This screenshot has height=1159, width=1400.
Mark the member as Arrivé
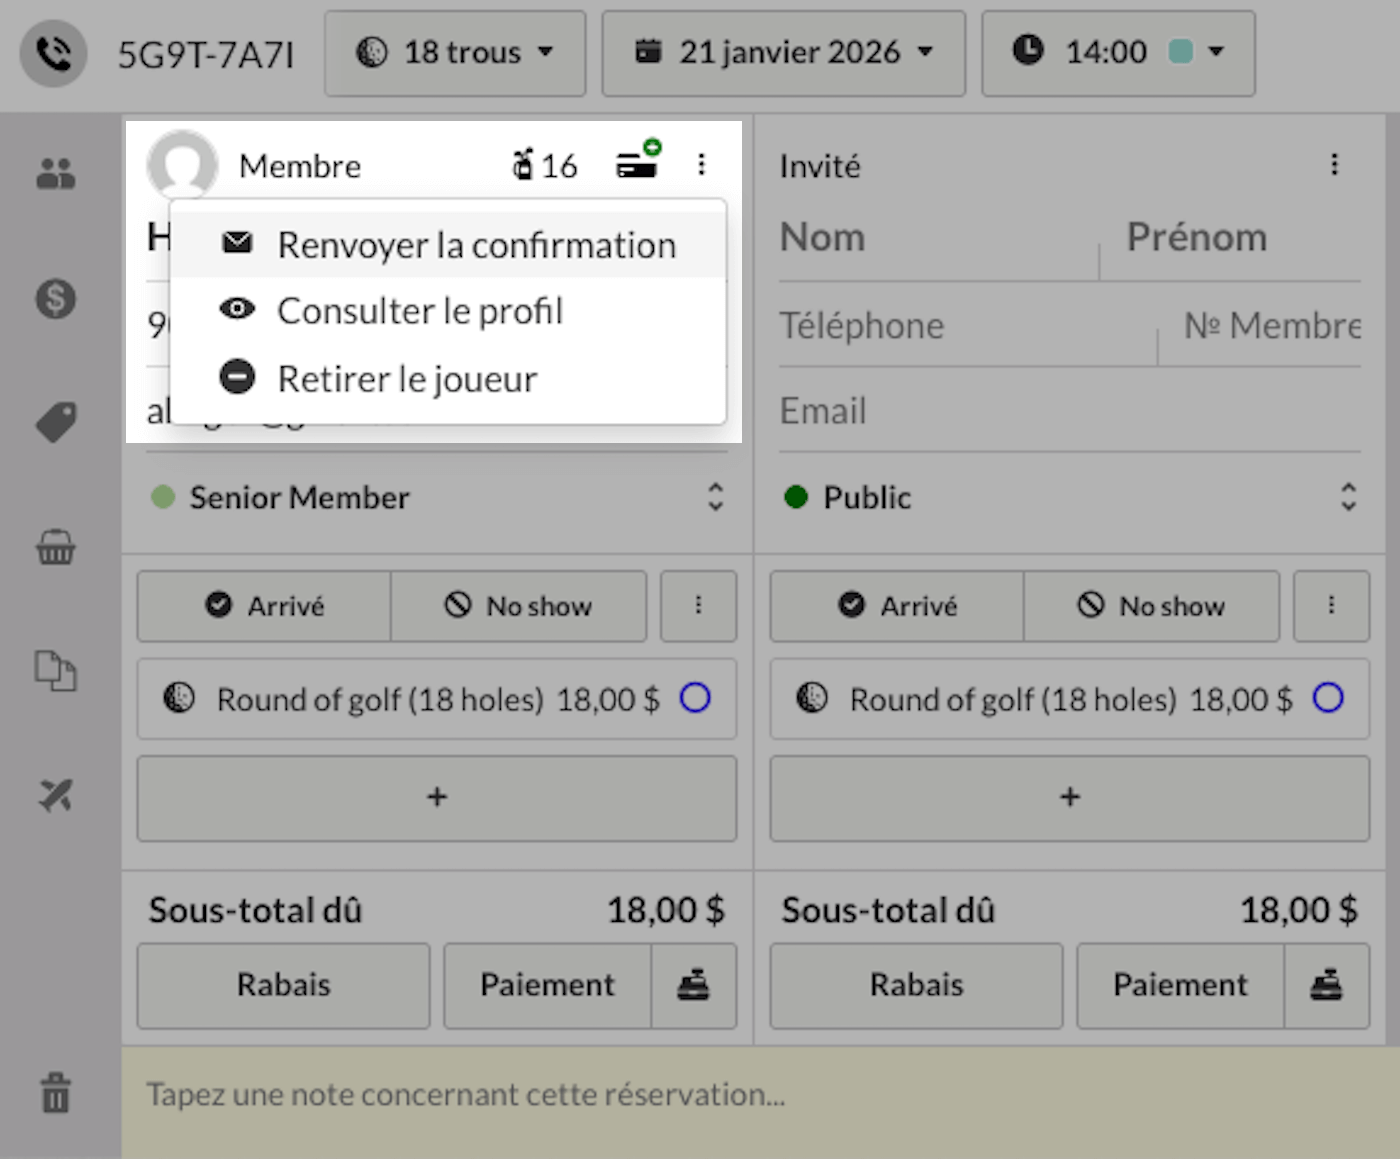pos(264,605)
